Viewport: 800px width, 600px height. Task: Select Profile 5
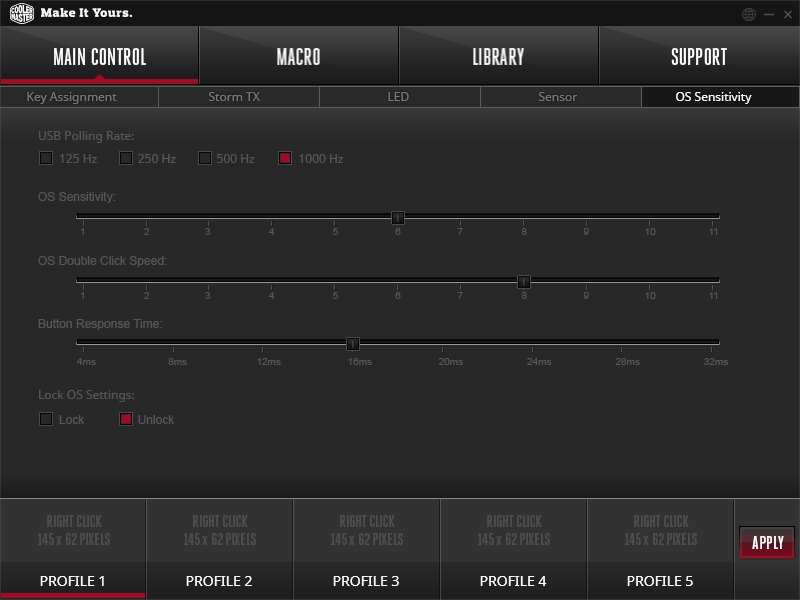[660, 581]
